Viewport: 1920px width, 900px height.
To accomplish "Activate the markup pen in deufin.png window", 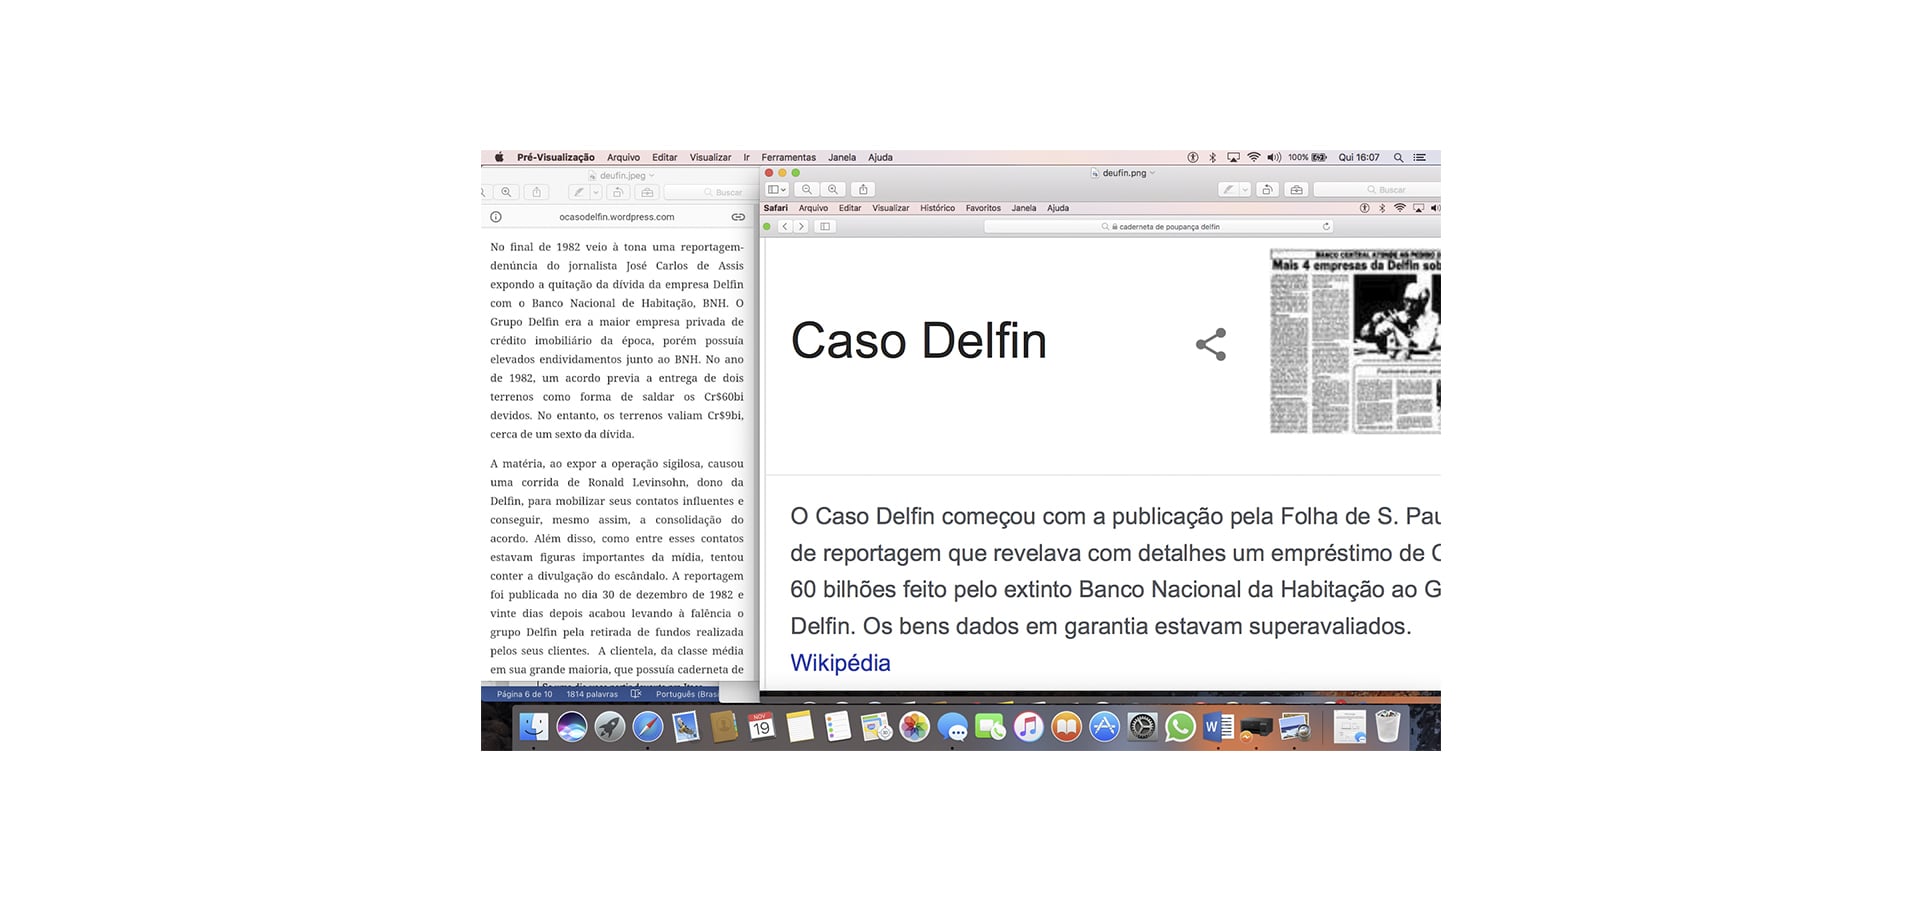I will (1228, 190).
